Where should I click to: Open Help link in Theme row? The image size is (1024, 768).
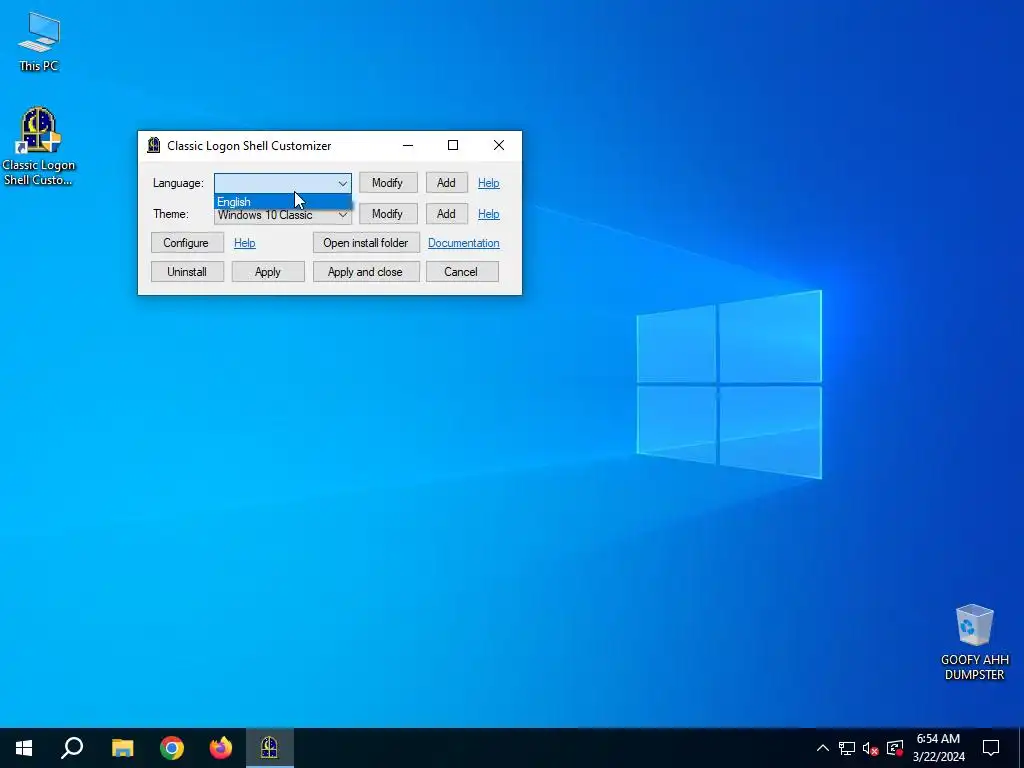coord(488,214)
